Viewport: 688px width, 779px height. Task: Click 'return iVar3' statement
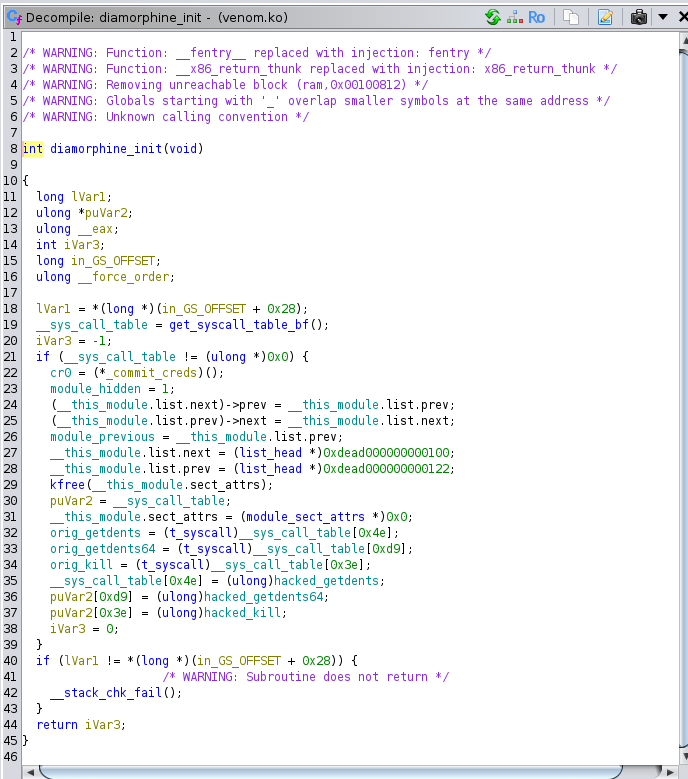[81, 725]
